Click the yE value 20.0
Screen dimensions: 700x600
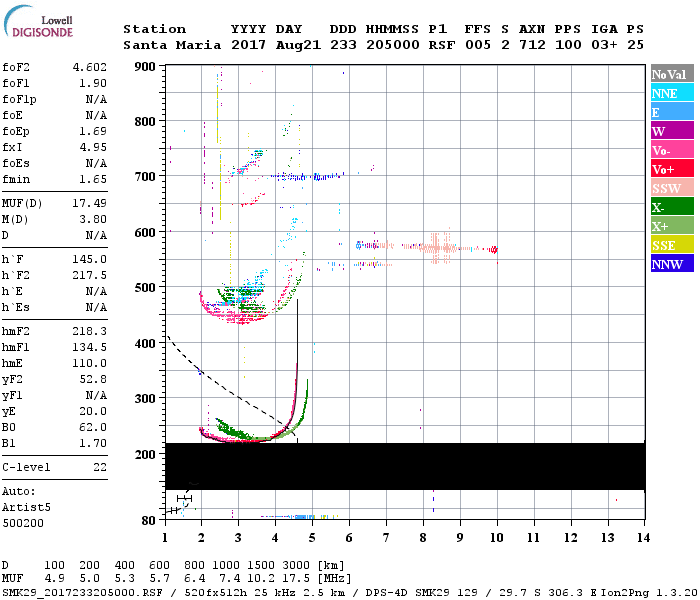(x=93, y=412)
